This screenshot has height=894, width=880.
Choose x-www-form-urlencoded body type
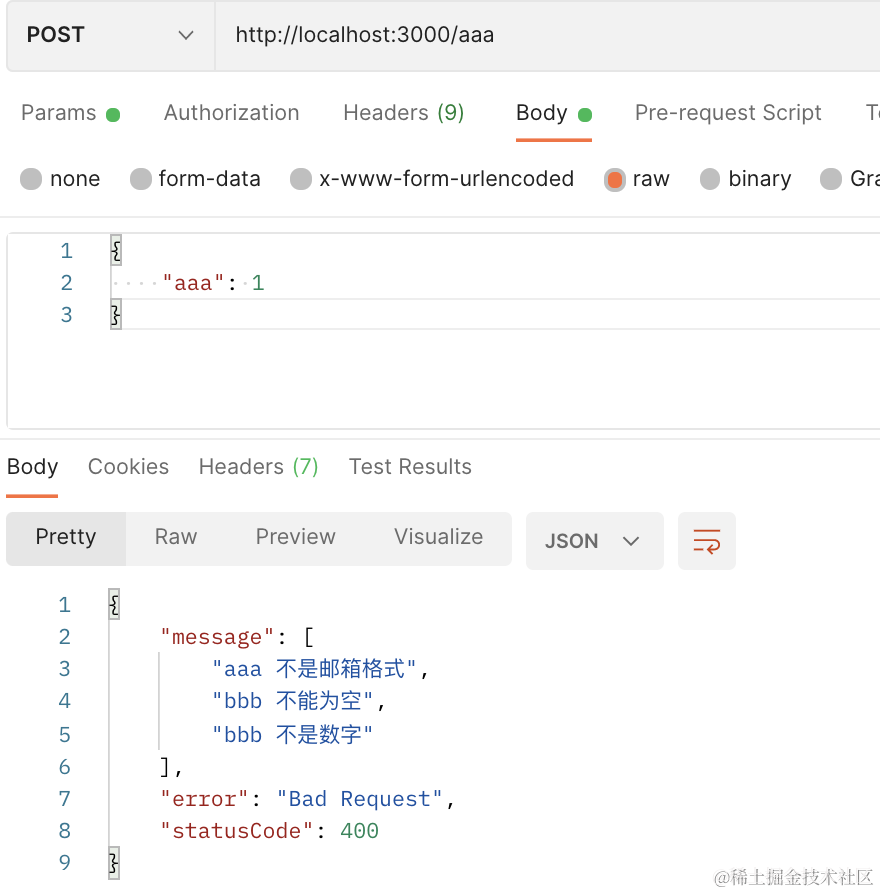(301, 179)
